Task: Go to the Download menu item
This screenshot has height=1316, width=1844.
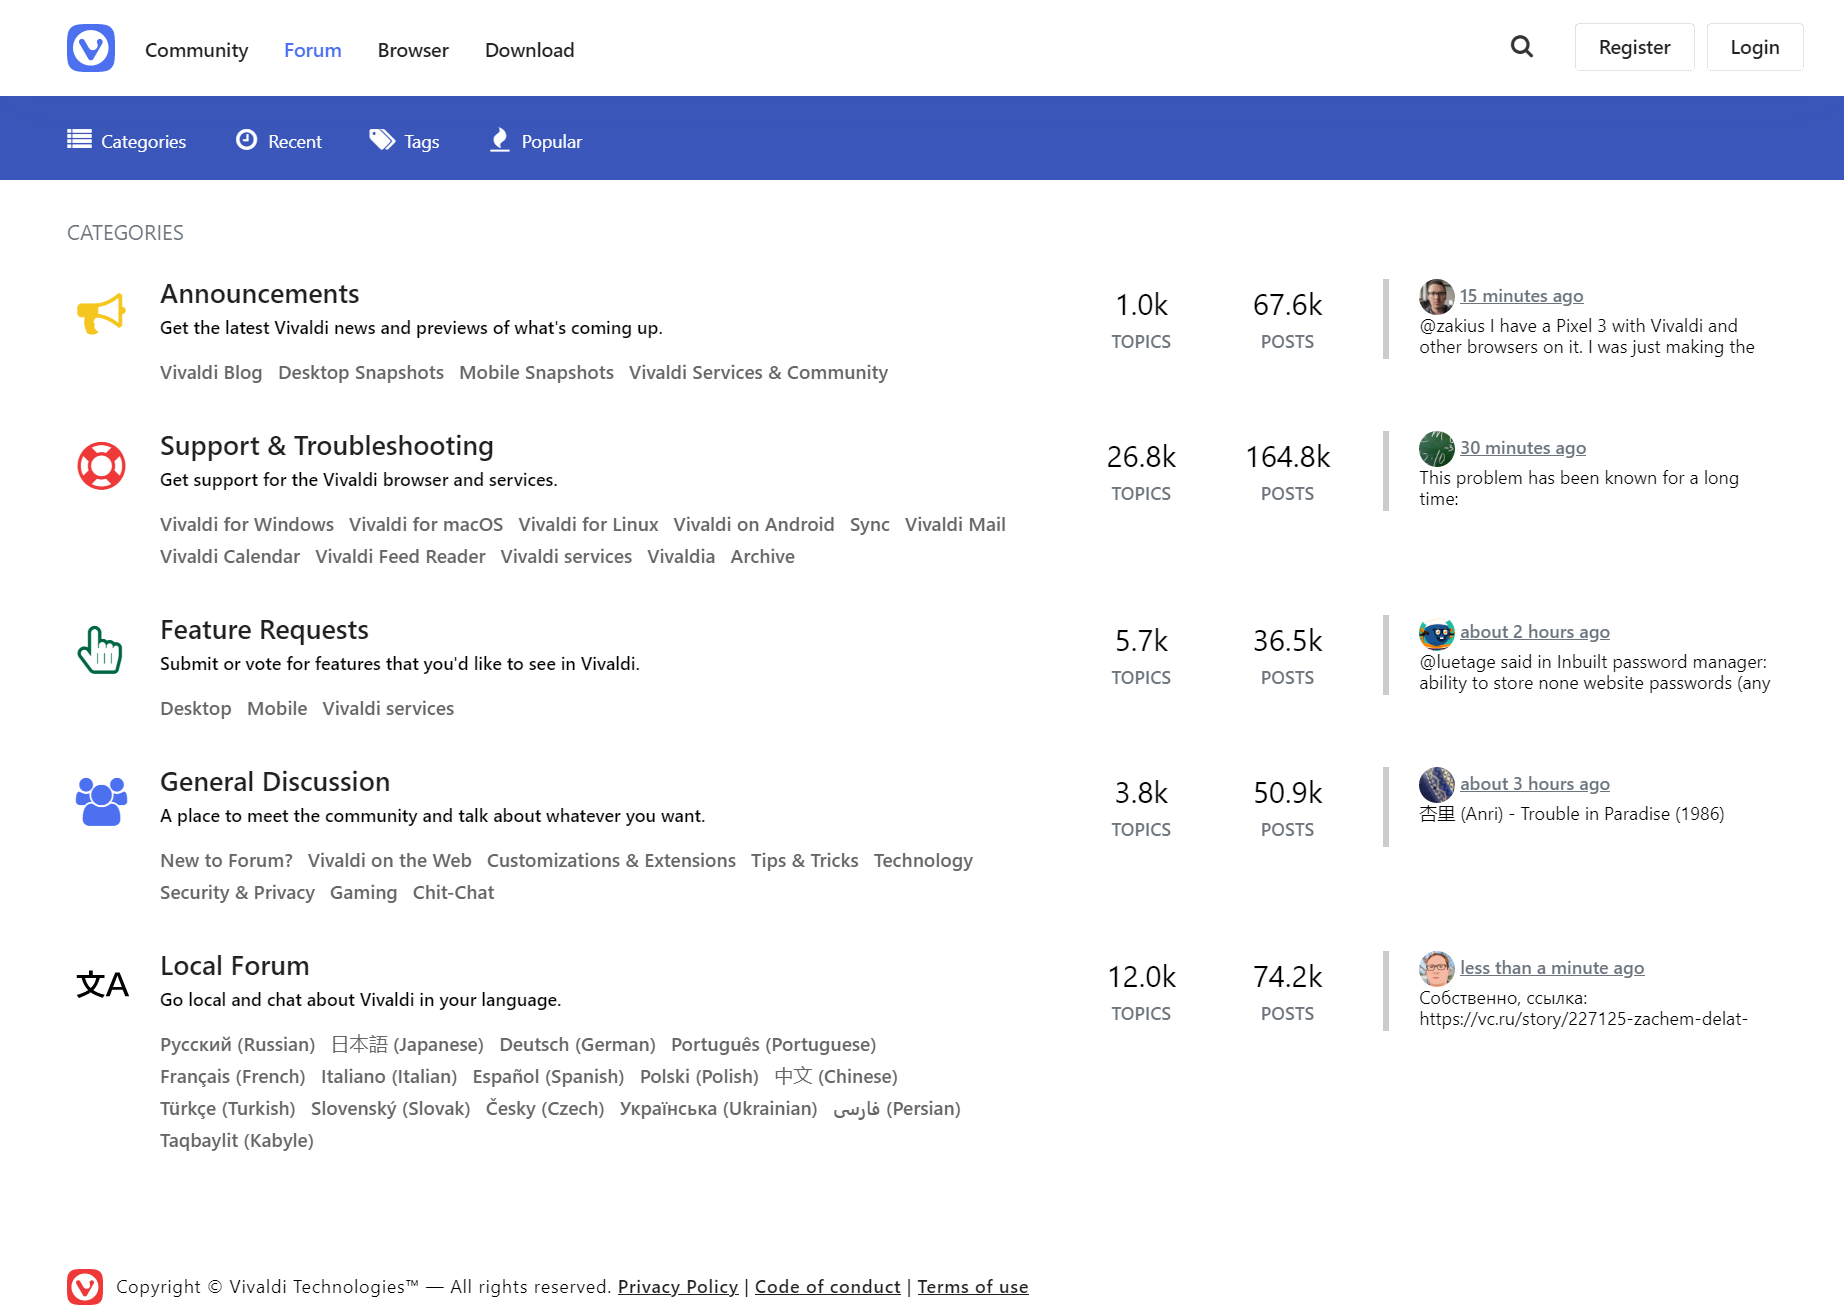Action: 530,50
